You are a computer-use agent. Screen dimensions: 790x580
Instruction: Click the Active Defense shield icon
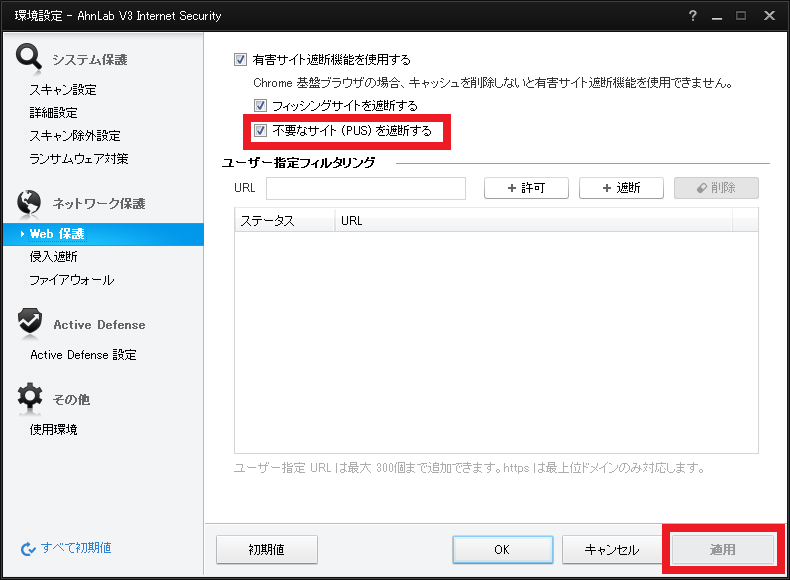(x=30, y=320)
